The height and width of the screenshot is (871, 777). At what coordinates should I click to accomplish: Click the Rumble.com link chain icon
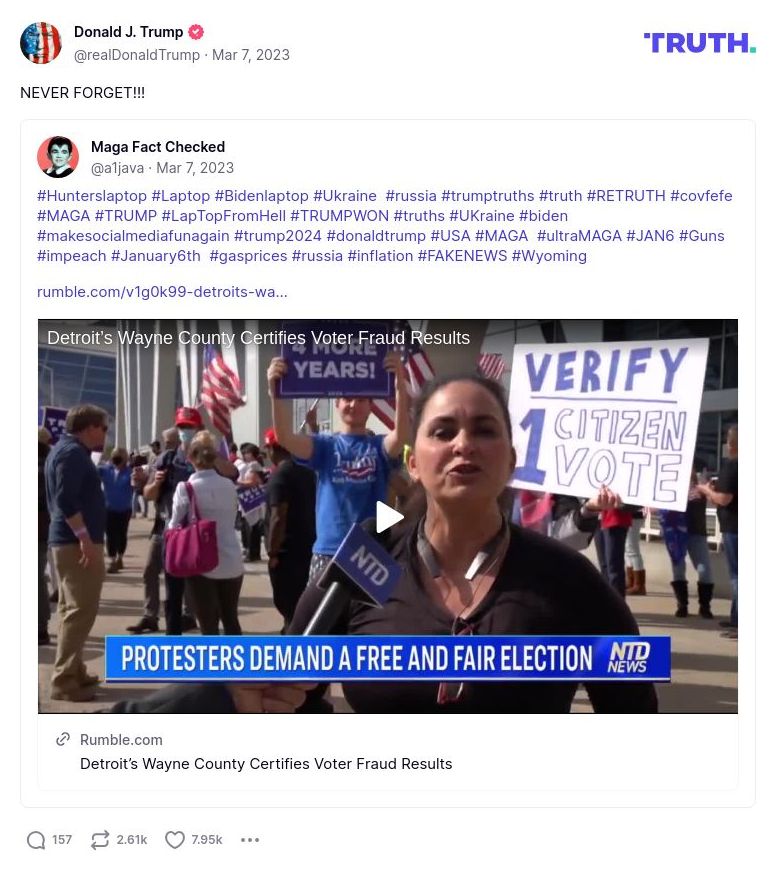click(63, 739)
